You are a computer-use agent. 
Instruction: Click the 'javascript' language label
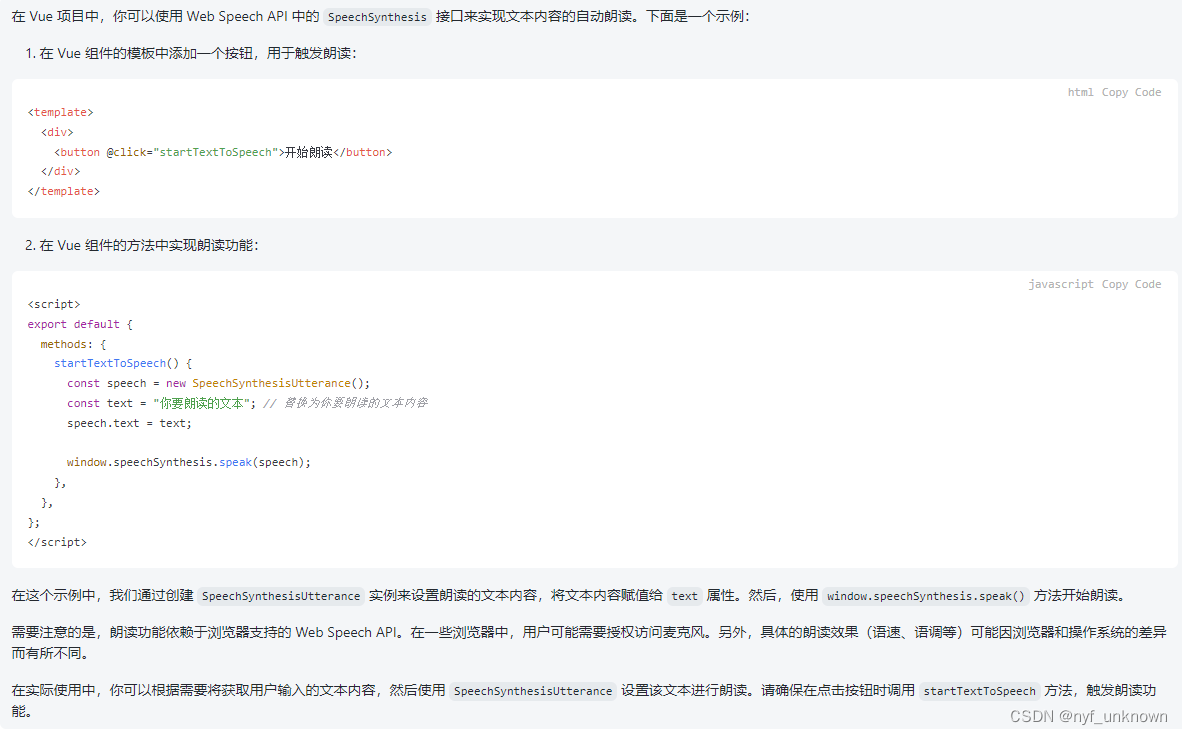(1061, 284)
